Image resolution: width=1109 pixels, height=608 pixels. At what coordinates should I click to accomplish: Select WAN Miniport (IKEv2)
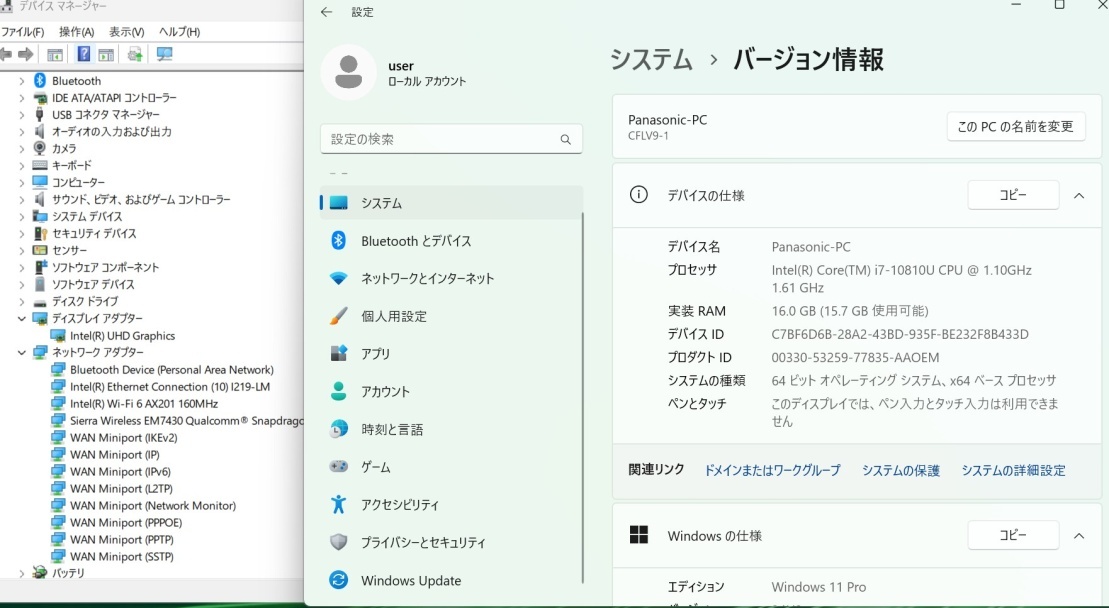point(123,438)
